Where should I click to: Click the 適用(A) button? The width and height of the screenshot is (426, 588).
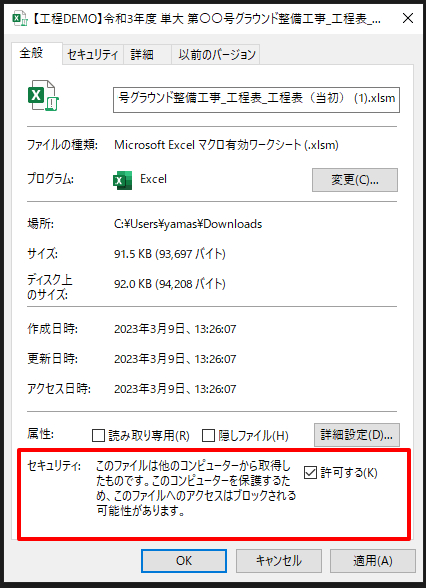(x=373, y=561)
